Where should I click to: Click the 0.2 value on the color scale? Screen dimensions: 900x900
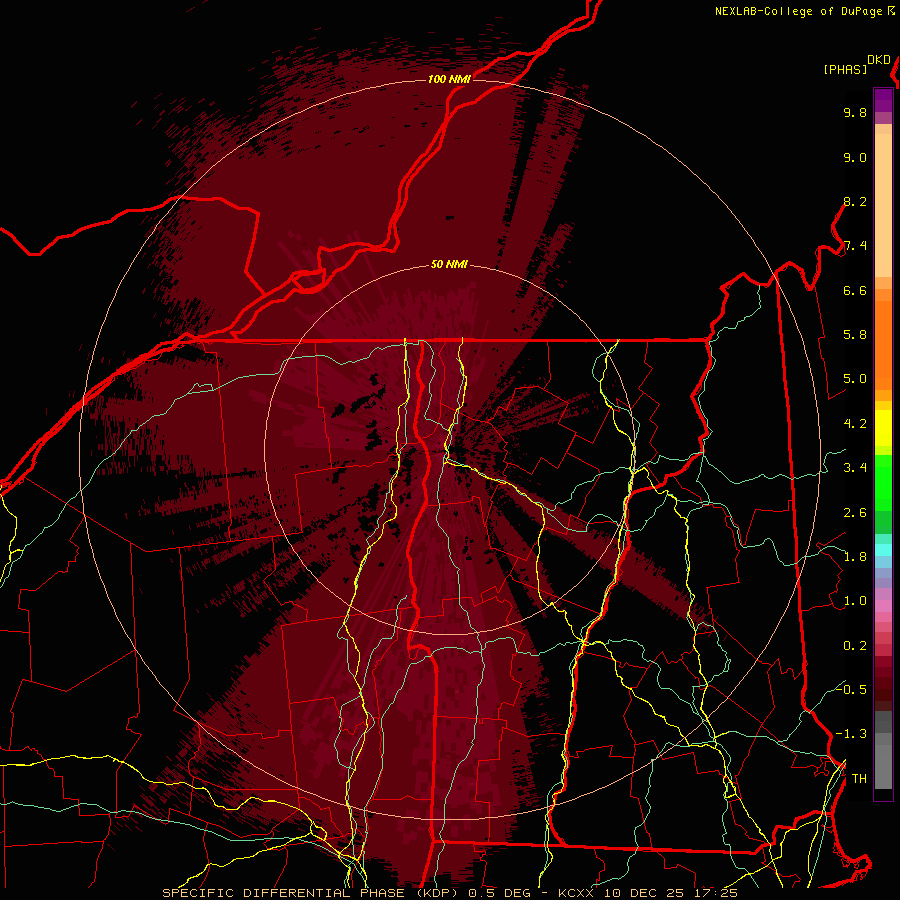coord(855,646)
